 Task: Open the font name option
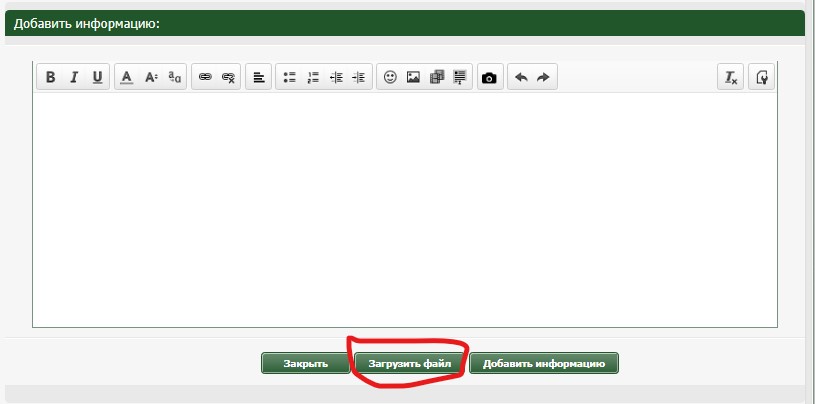pos(175,77)
